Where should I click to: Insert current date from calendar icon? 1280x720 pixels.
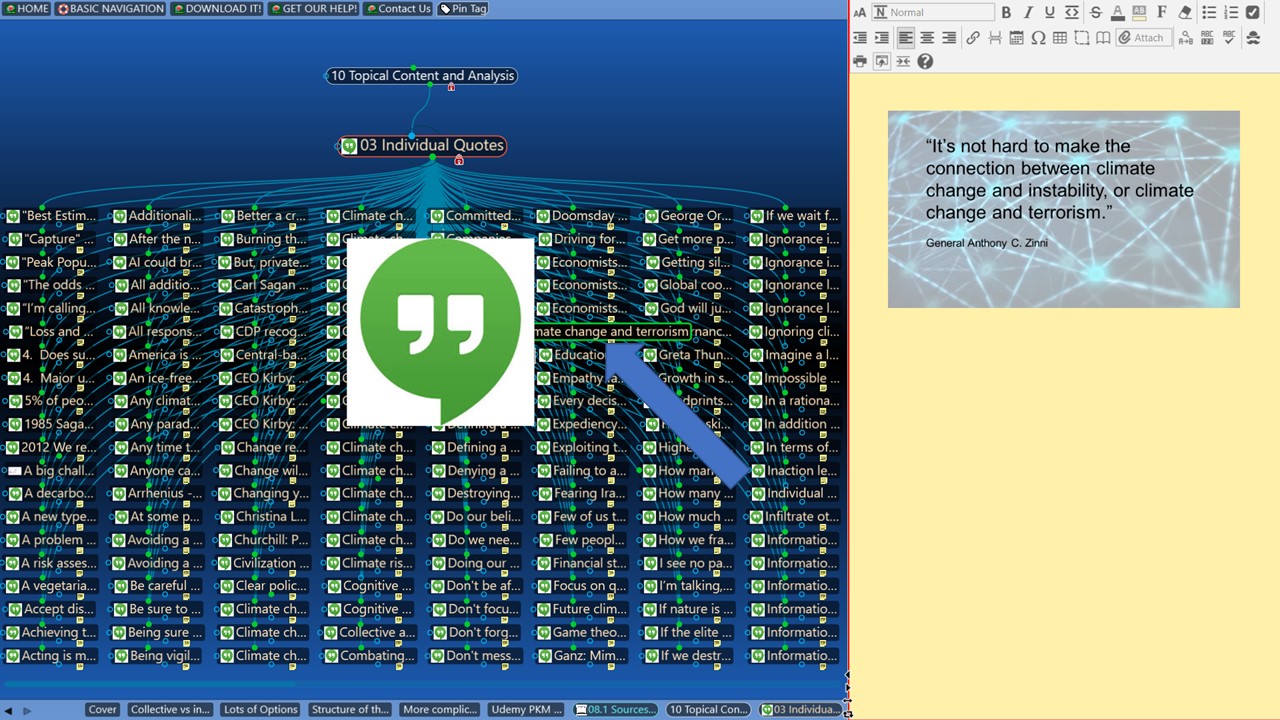point(1016,38)
